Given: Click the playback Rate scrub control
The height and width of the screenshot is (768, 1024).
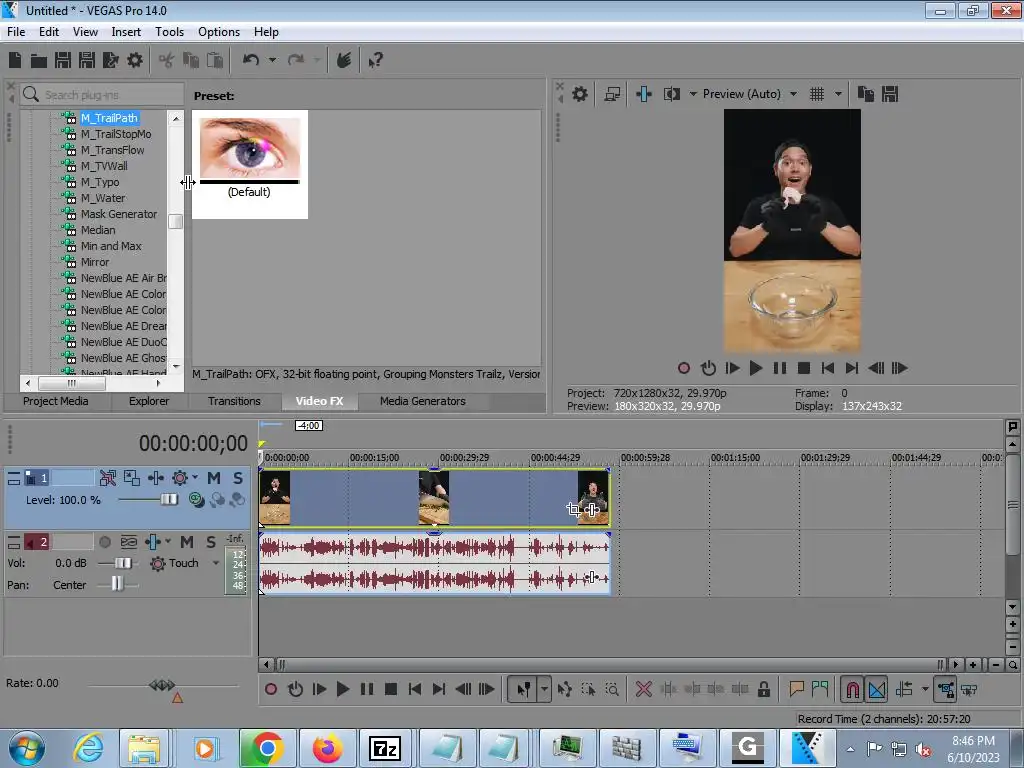Looking at the screenshot, I should [x=162, y=685].
